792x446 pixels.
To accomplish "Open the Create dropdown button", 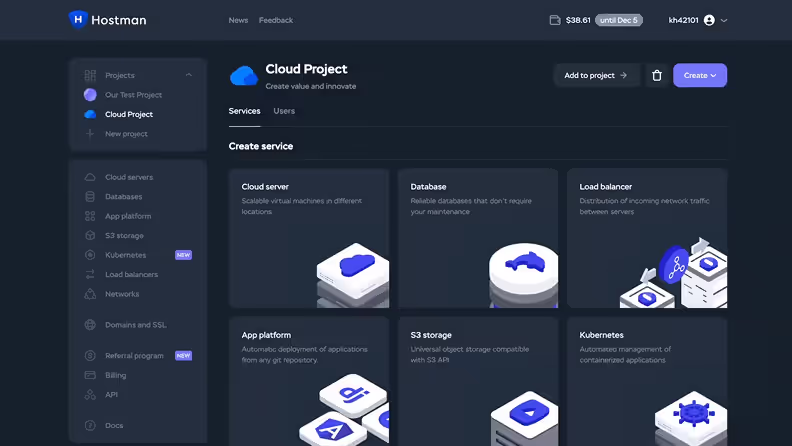I will pyautogui.click(x=699, y=75).
